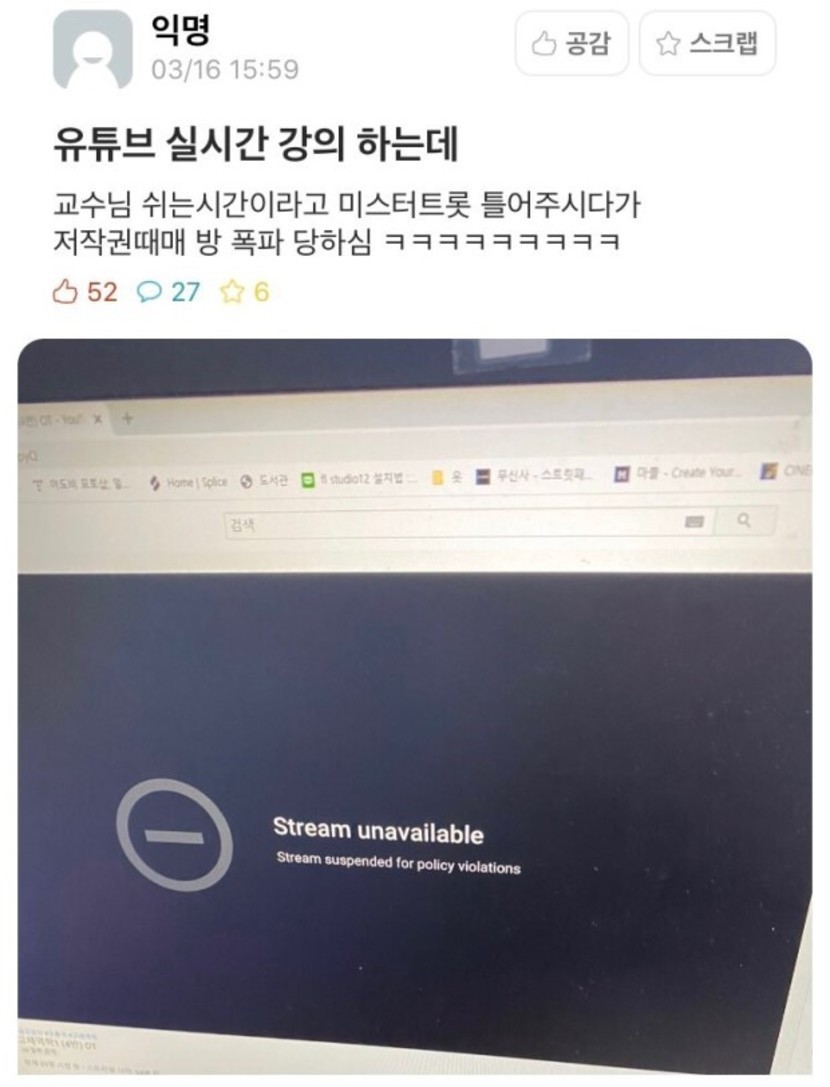Viewport: 830px width, 1087px height.
Task: Open a new browser tab with plus
Action: point(127,418)
